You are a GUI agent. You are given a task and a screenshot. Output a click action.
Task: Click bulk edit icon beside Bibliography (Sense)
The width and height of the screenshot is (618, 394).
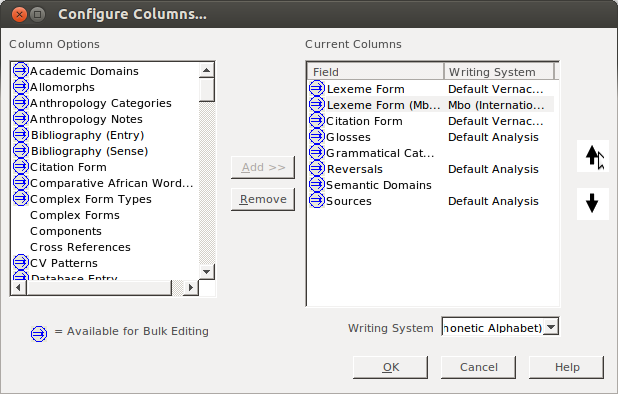click(x=20, y=151)
